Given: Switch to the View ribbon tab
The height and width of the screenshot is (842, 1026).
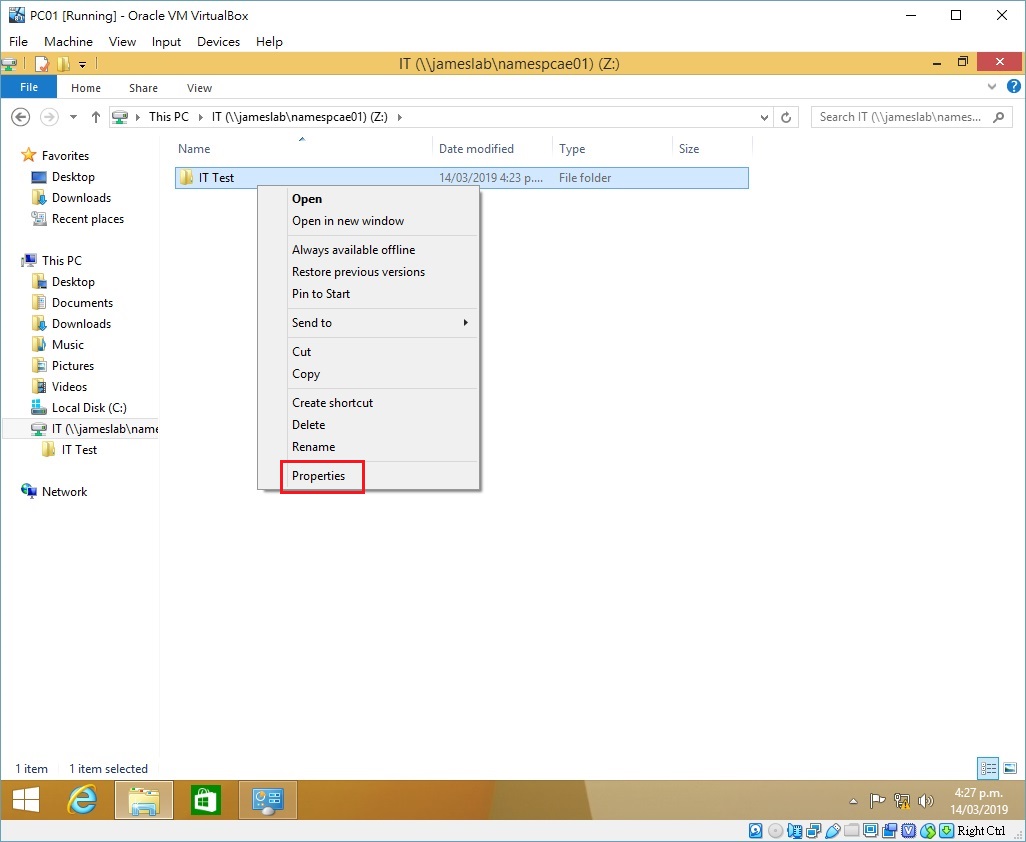Looking at the screenshot, I should point(198,88).
